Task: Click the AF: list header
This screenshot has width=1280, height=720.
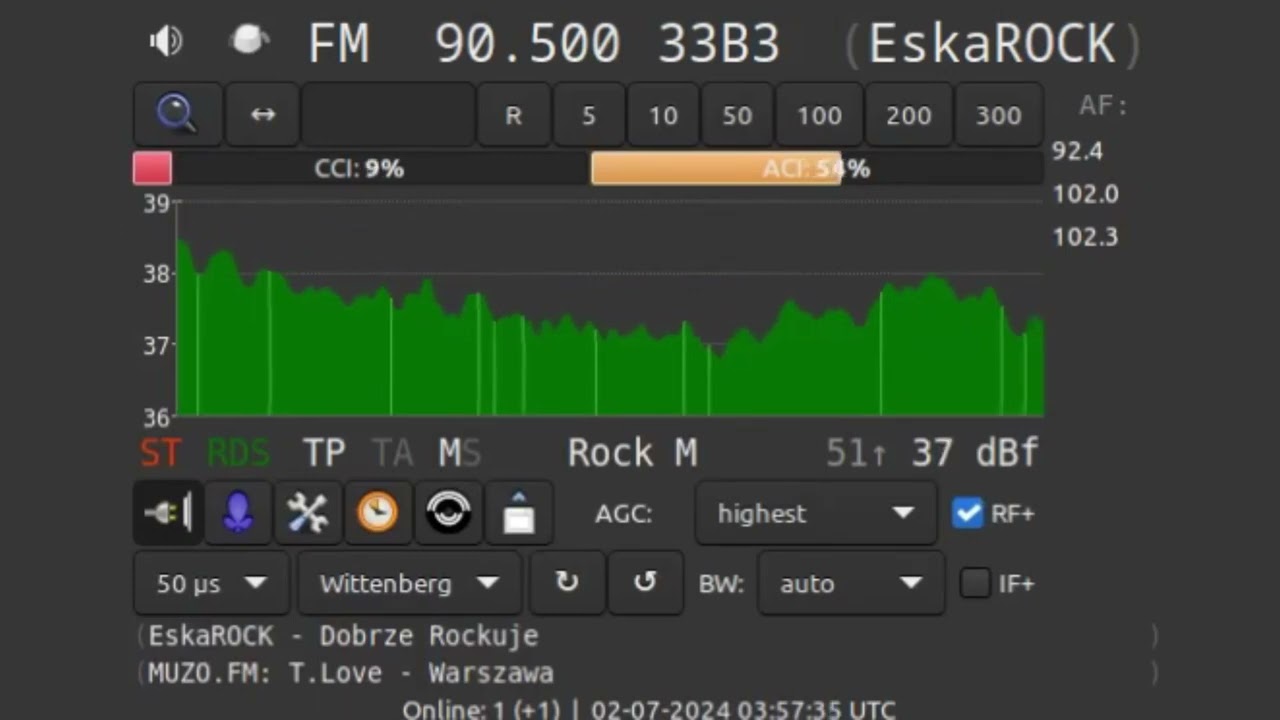Action: coord(1103,106)
